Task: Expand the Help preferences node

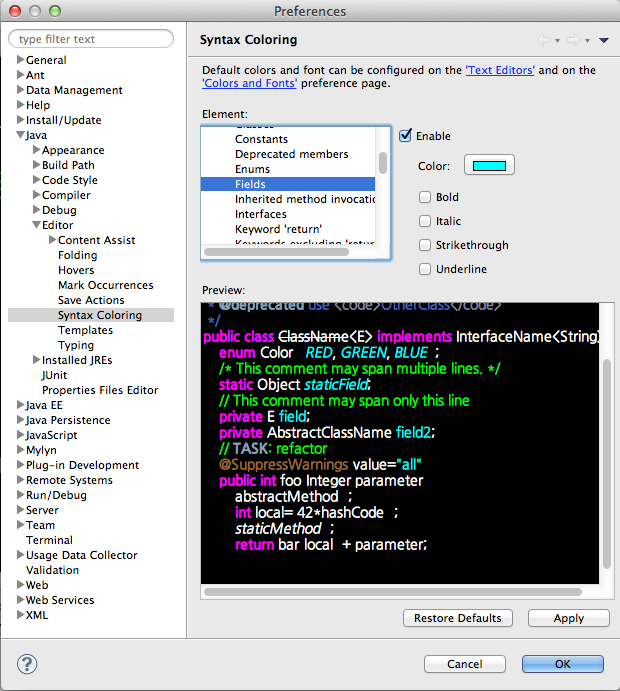Action: click(x=20, y=104)
